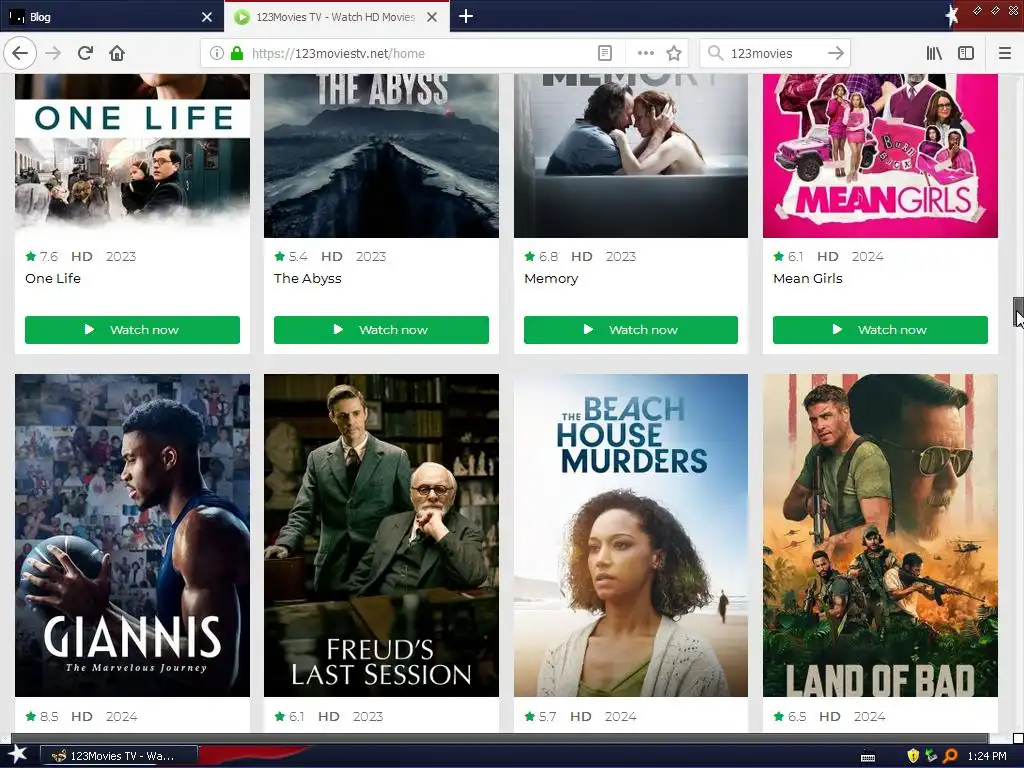Show site information icon in address bar
Viewport: 1024px width, 768px height.
pyautogui.click(x=217, y=53)
